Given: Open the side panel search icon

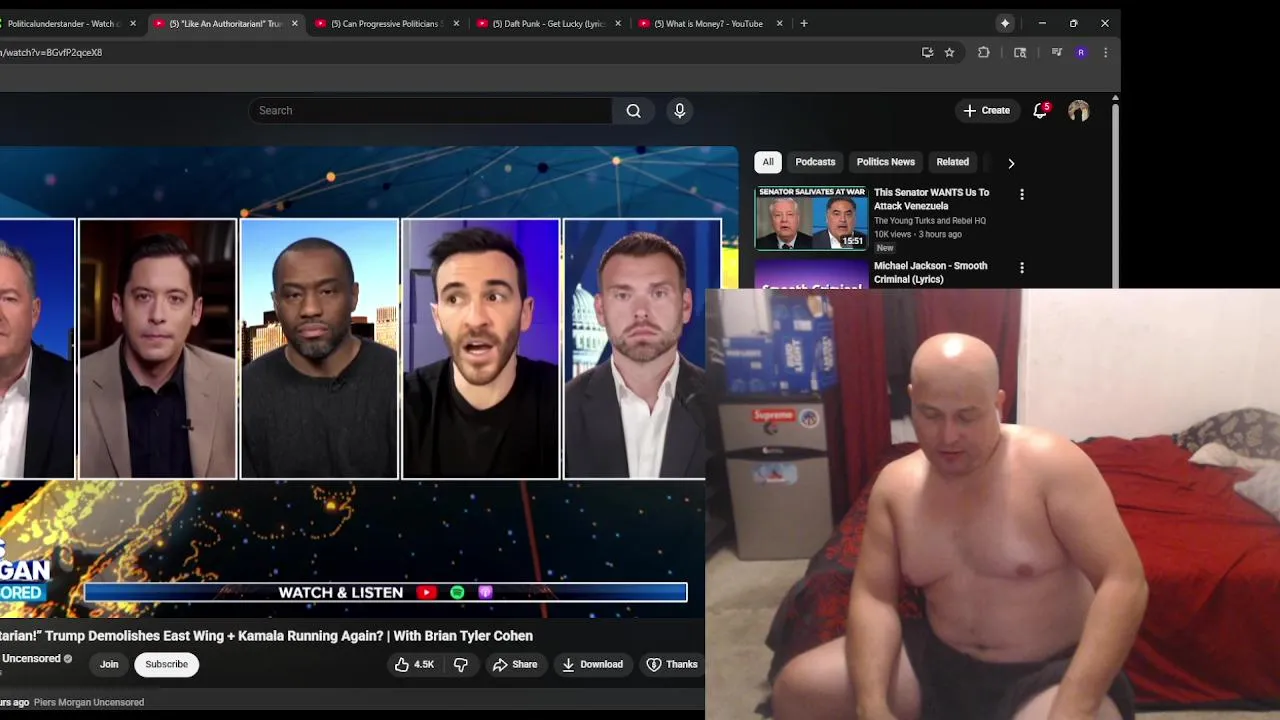Looking at the screenshot, I should [1020, 52].
